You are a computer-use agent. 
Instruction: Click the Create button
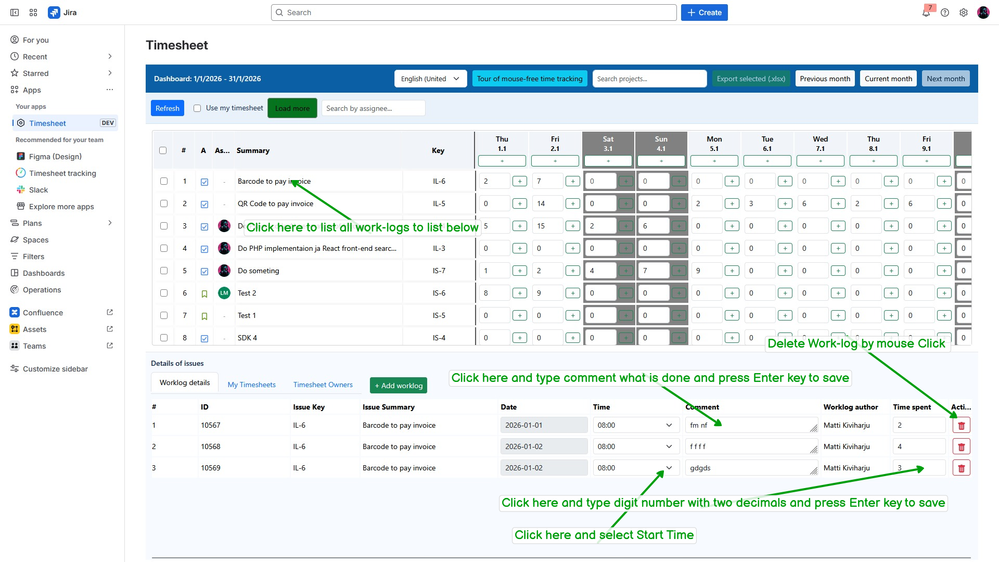704,12
